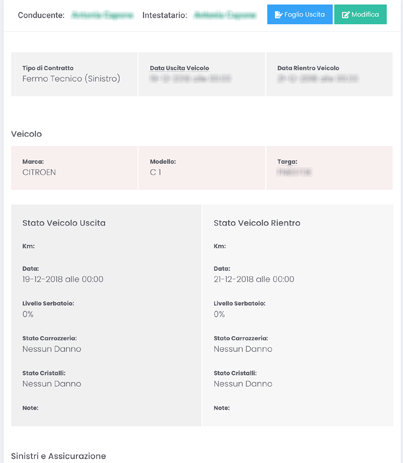
Task: Click Stato Cristalli Nessun Danno under Uscita
Action: pos(52,384)
